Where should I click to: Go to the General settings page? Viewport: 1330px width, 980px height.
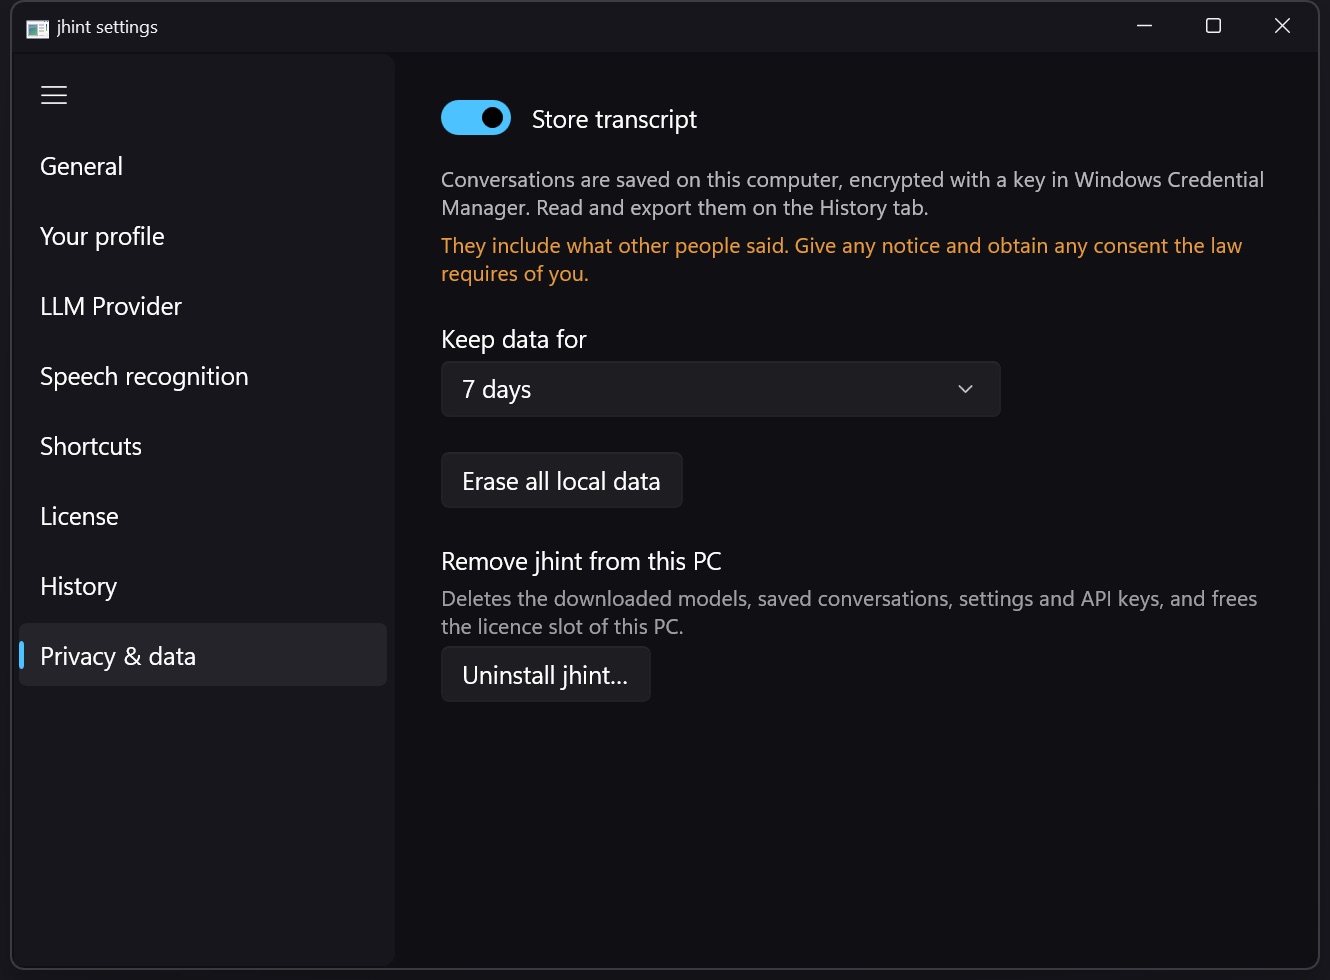[x=203, y=166]
